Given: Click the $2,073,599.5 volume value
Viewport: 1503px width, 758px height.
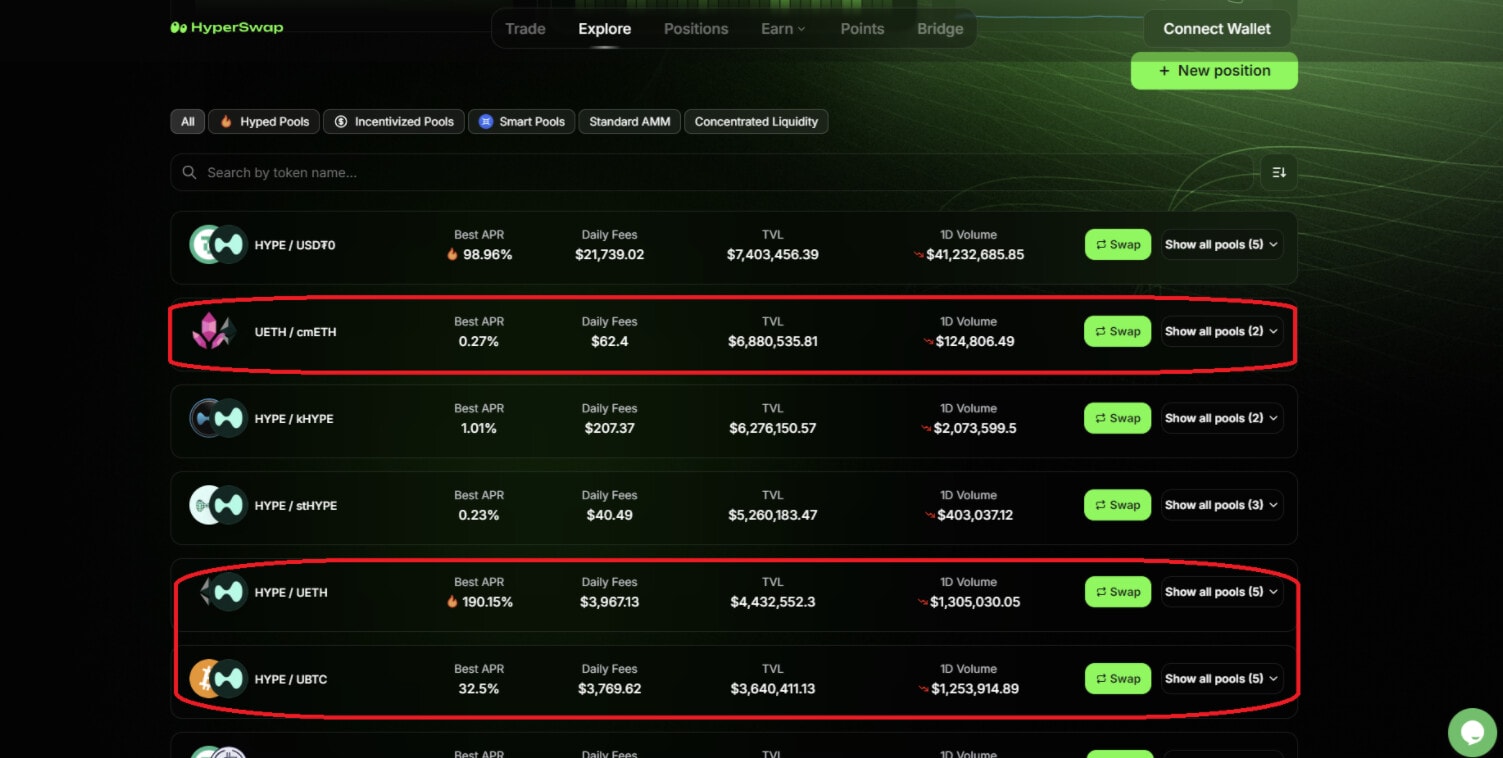Looking at the screenshot, I should point(975,428).
